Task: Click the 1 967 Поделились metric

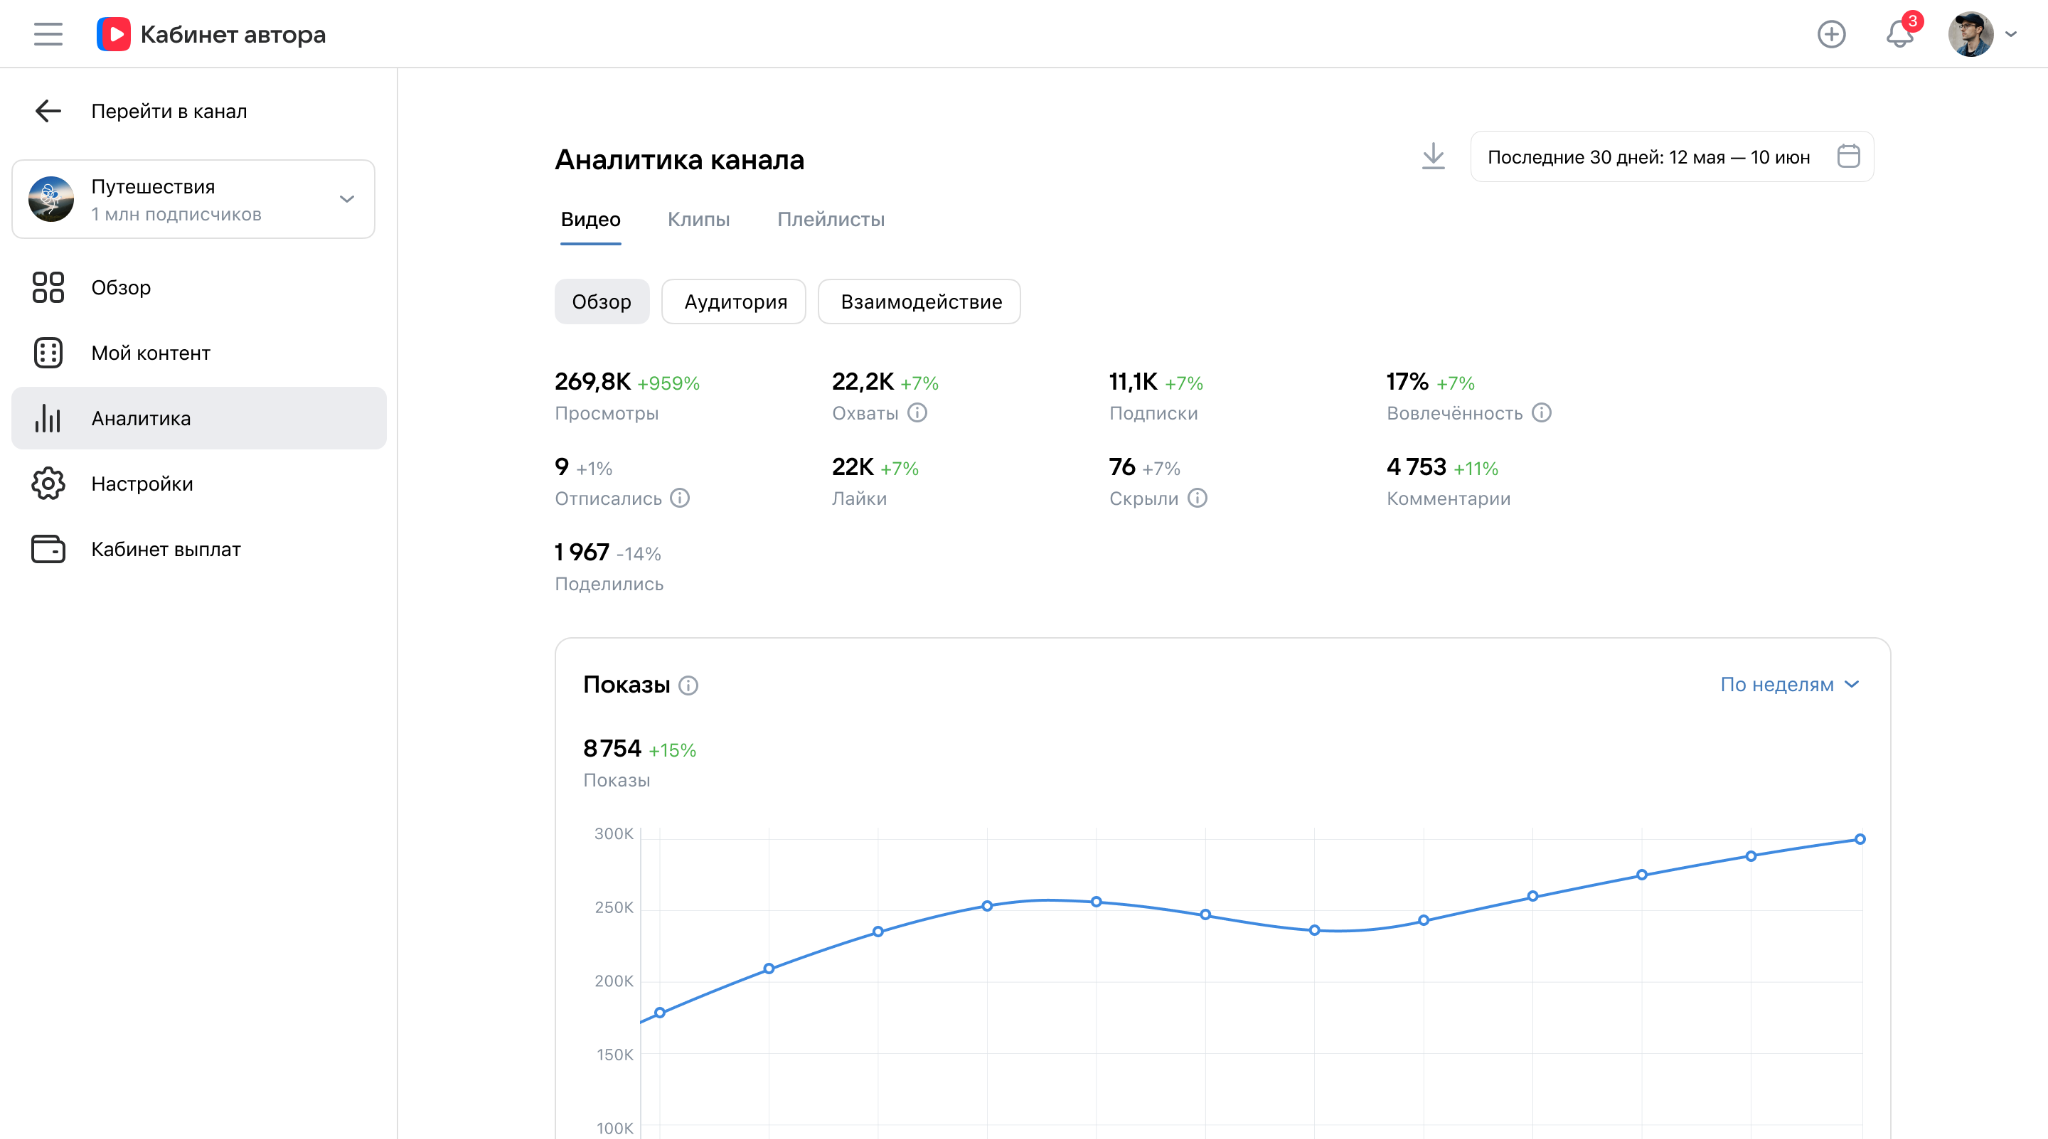Action: pyautogui.click(x=609, y=567)
